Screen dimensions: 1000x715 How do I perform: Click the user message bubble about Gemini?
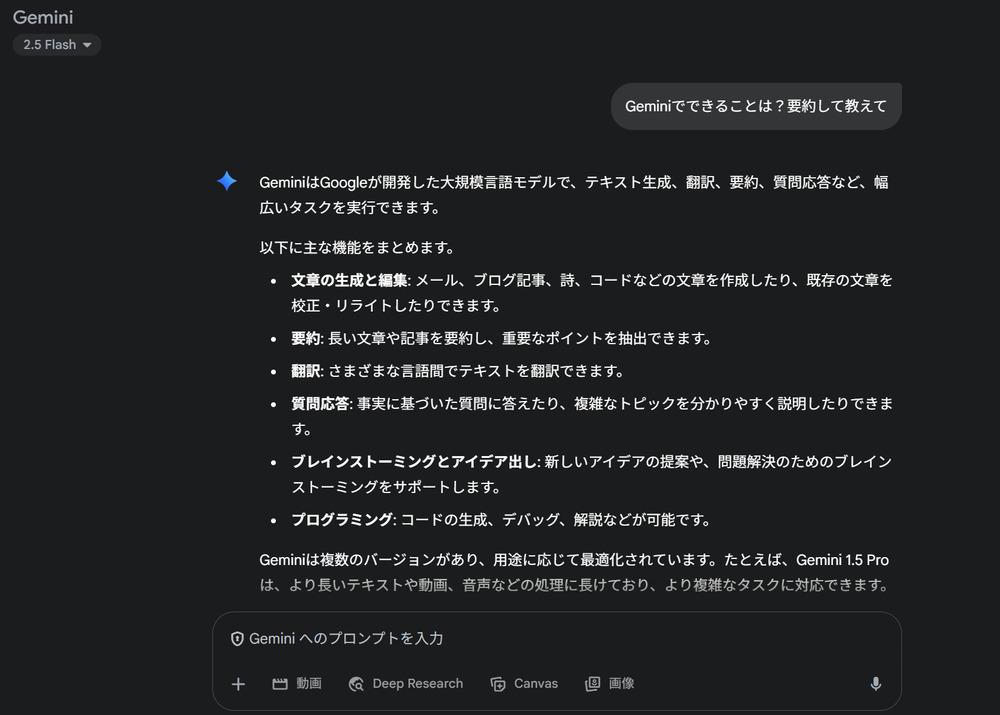(756, 107)
